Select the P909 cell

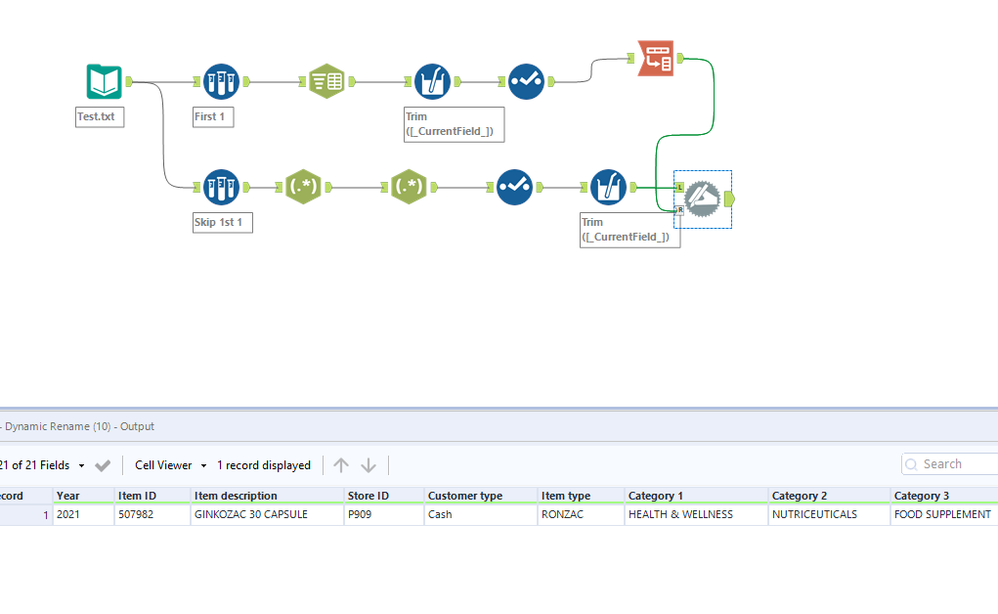coord(384,514)
